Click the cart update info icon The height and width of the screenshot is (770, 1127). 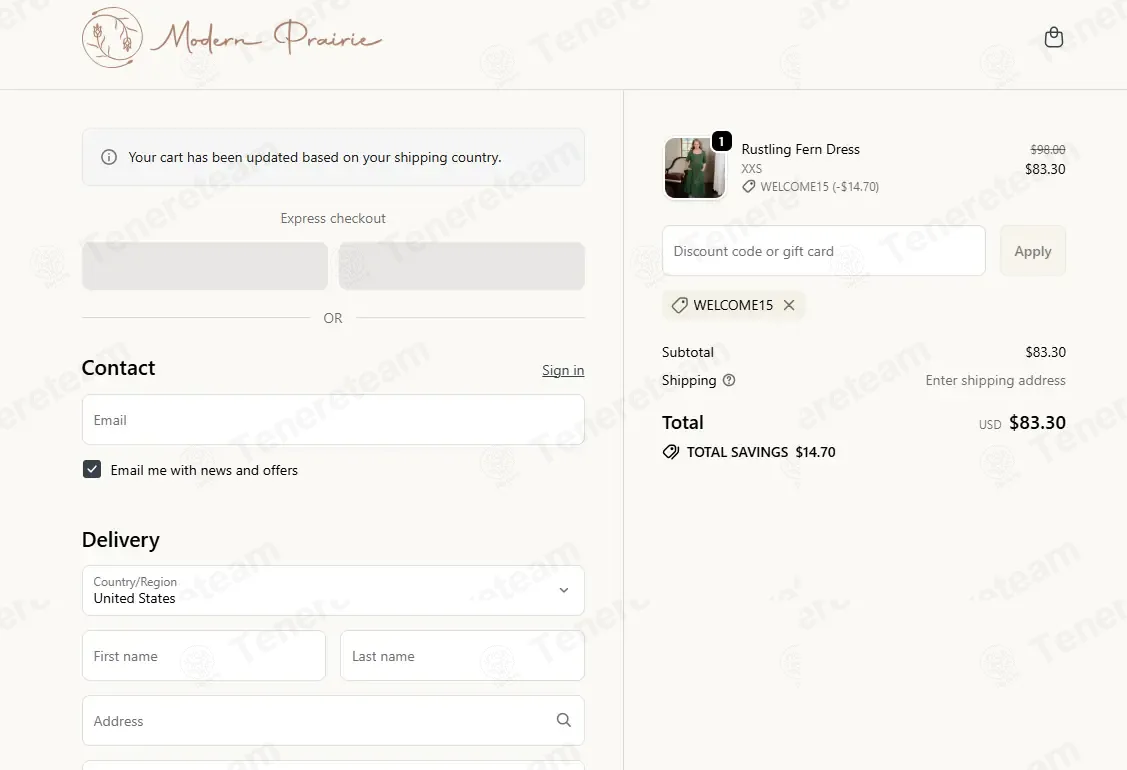[109, 157]
